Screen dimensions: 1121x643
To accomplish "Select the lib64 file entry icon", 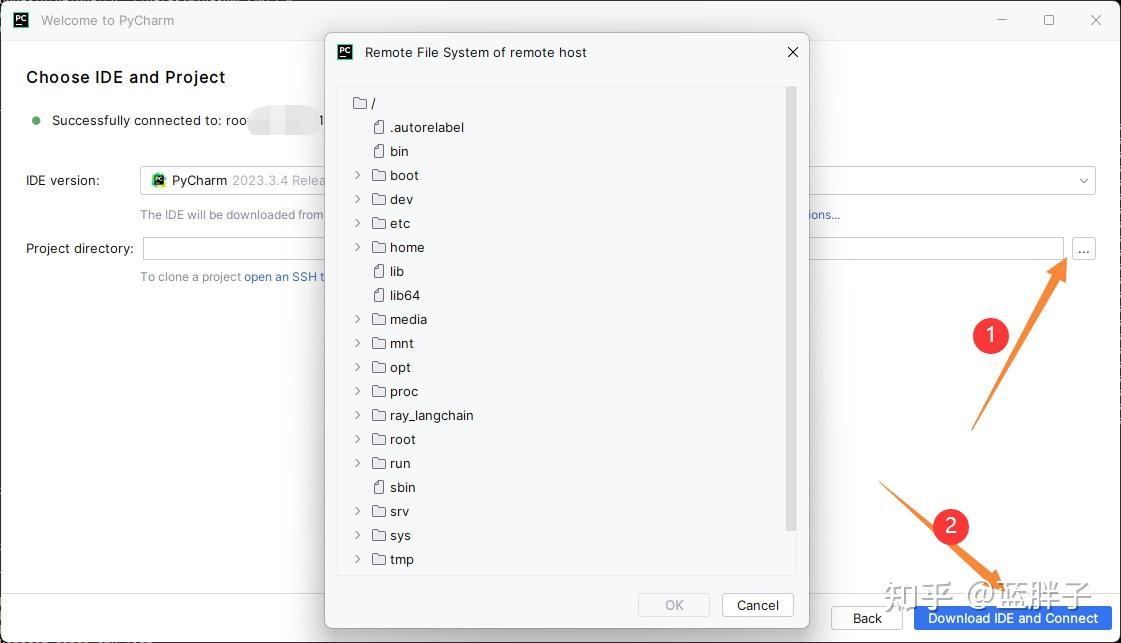I will 378,295.
